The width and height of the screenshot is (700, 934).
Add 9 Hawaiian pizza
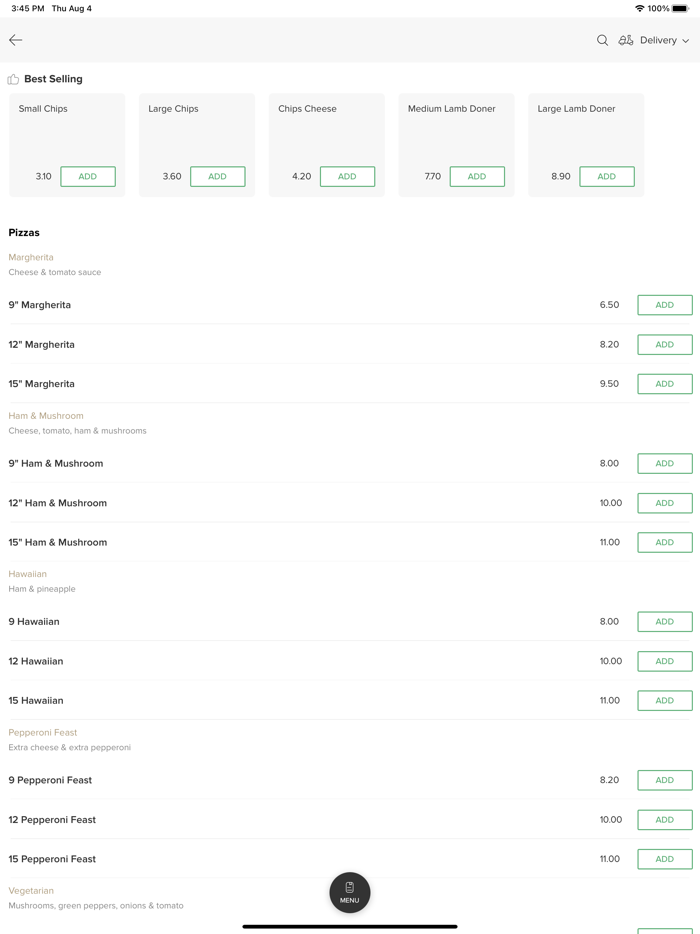tap(665, 621)
